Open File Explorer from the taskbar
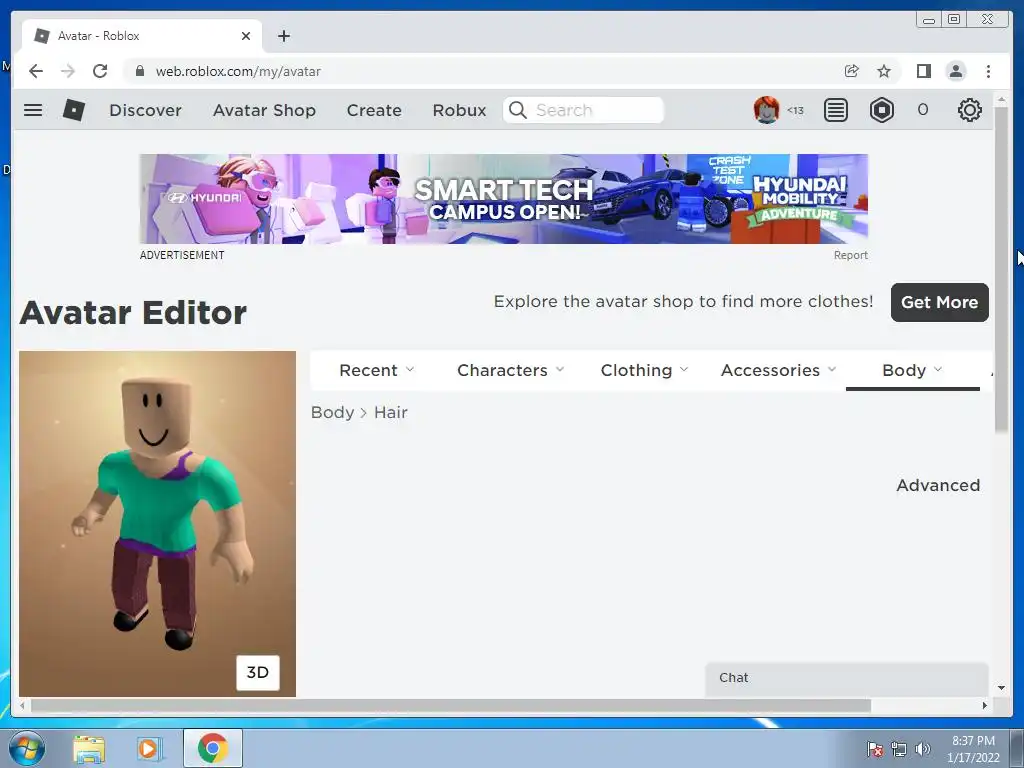The width and height of the screenshot is (1024, 768). pyautogui.click(x=89, y=748)
